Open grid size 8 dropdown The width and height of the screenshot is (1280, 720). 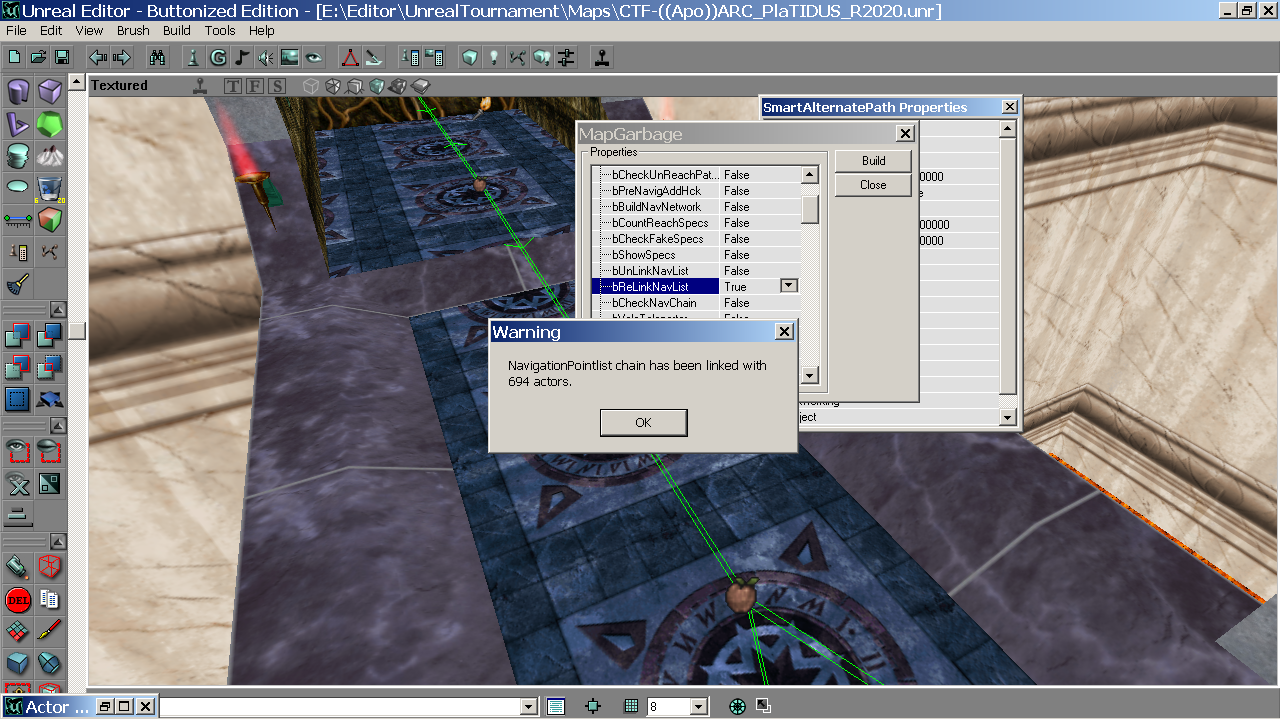[698, 707]
